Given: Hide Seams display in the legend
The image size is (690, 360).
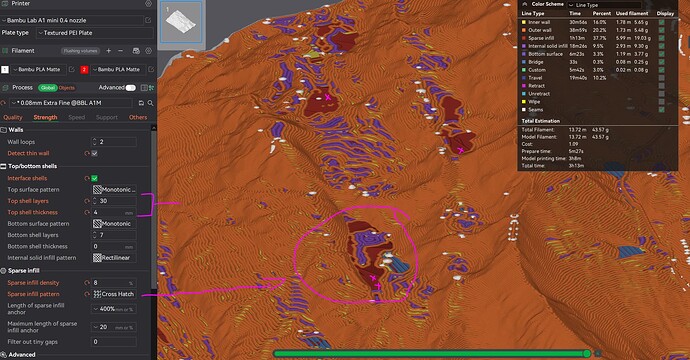Looking at the screenshot, I should 661,110.
